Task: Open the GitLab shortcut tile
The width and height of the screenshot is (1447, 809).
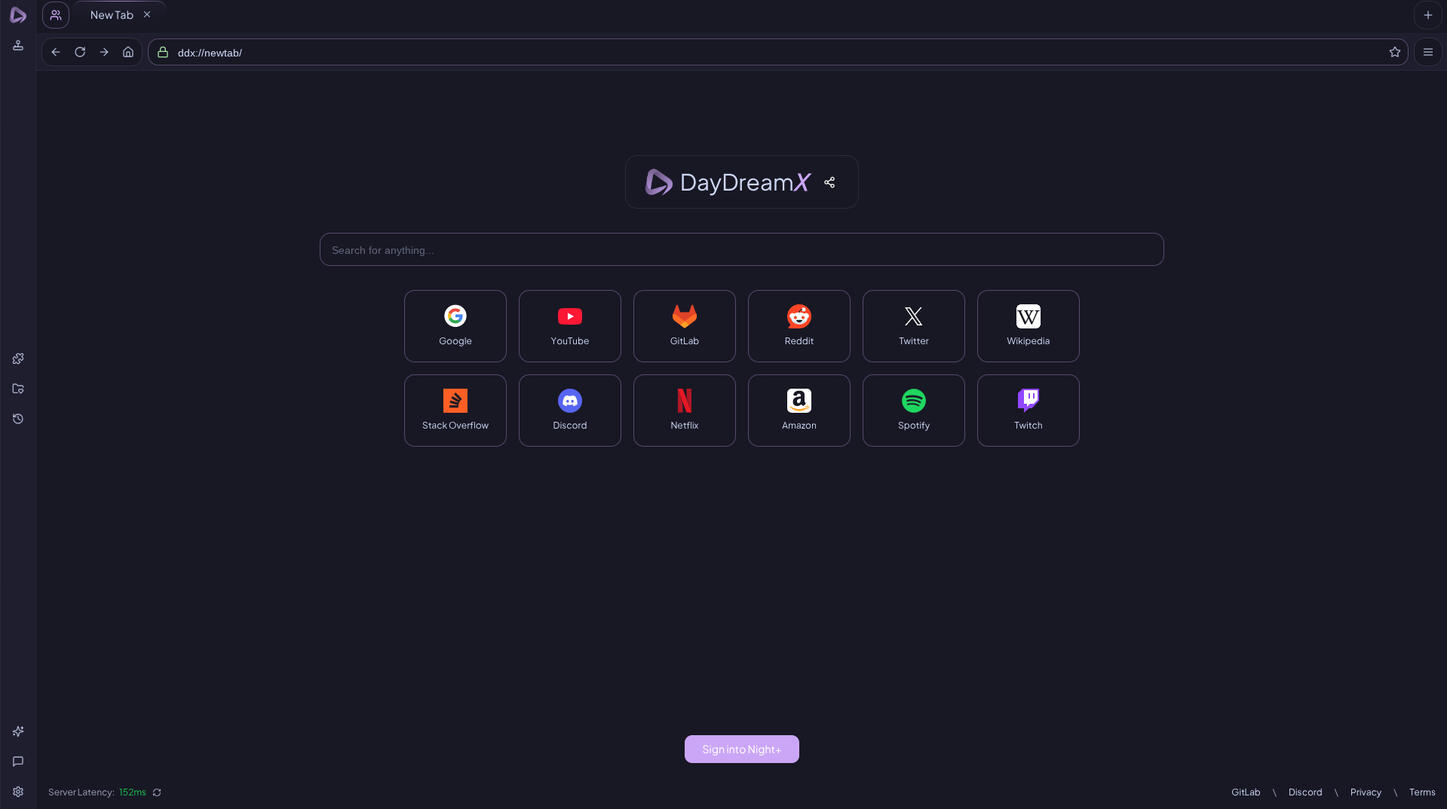Action: tap(684, 326)
